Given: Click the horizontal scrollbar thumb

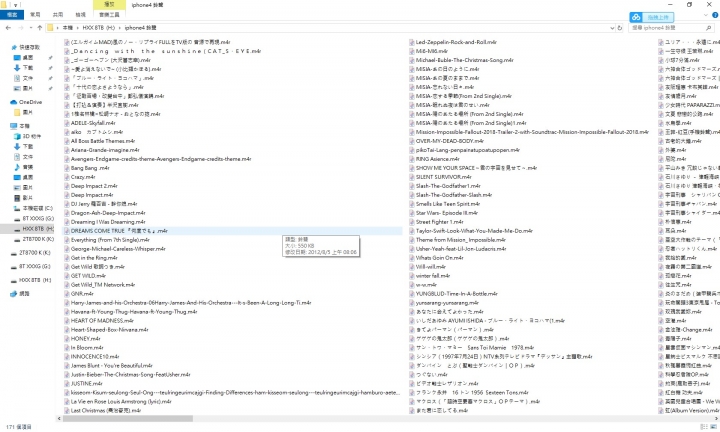Looking at the screenshot, I should point(128,419).
